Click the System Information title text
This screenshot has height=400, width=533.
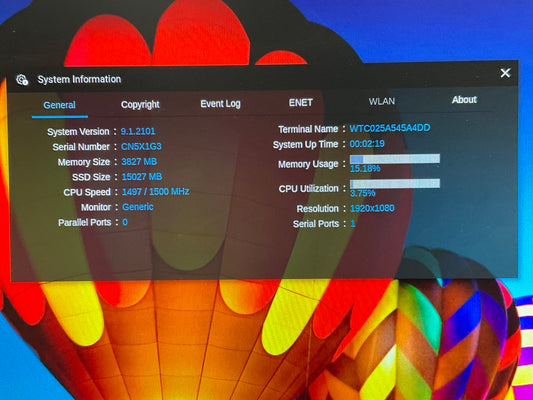[x=79, y=80]
